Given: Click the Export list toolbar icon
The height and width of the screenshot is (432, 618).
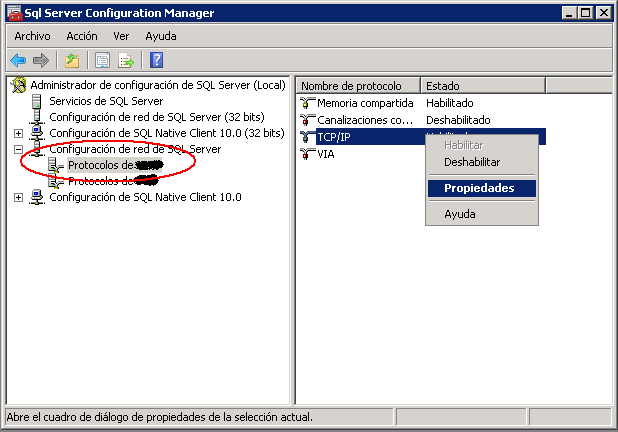Looking at the screenshot, I should click(126, 60).
